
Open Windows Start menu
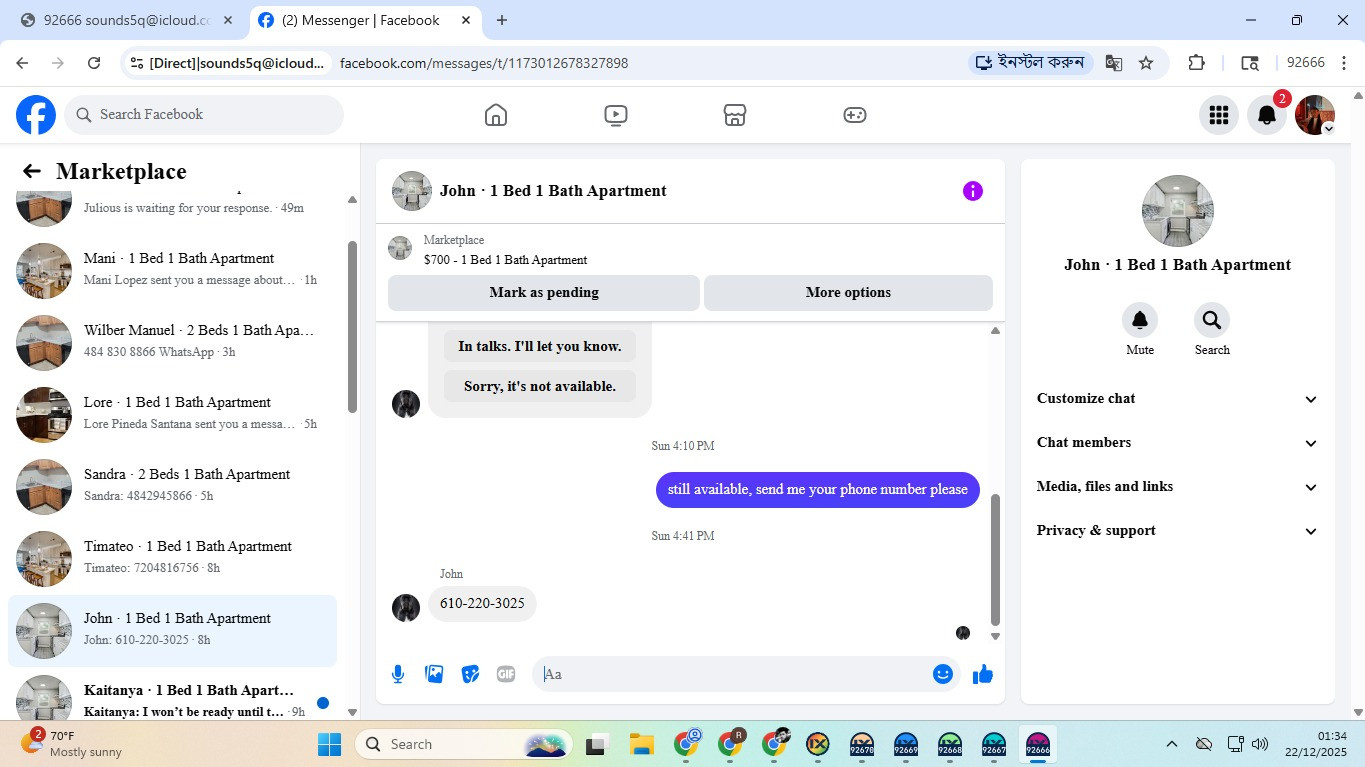pyautogui.click(x=329, y=744)
